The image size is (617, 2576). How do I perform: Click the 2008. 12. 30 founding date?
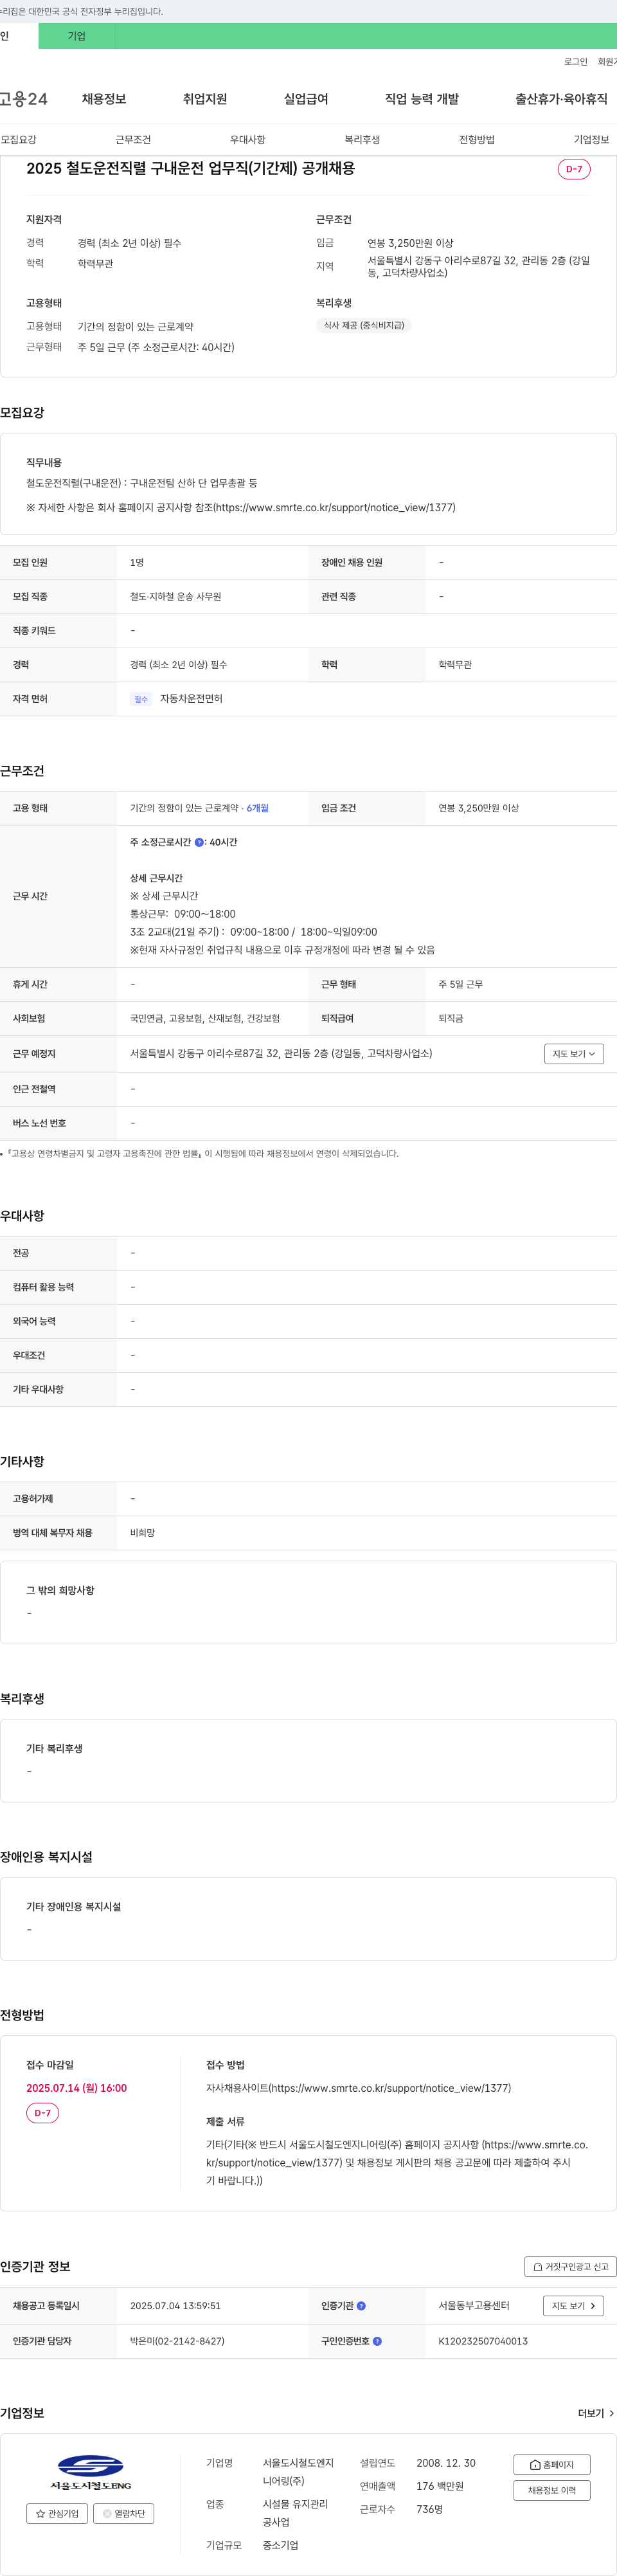tap(446, 2463)
